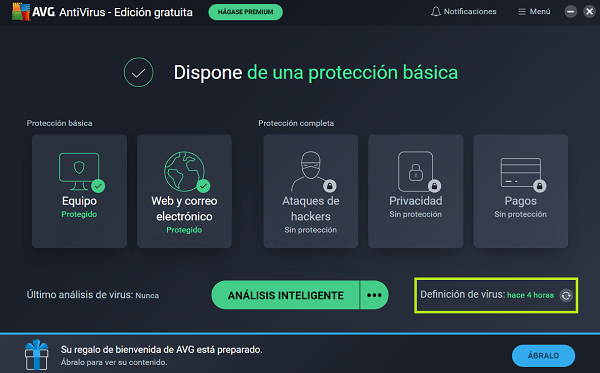Click the Privacidad padlock icon
This screenshot has height=373, width=600.
click(416, 171)
